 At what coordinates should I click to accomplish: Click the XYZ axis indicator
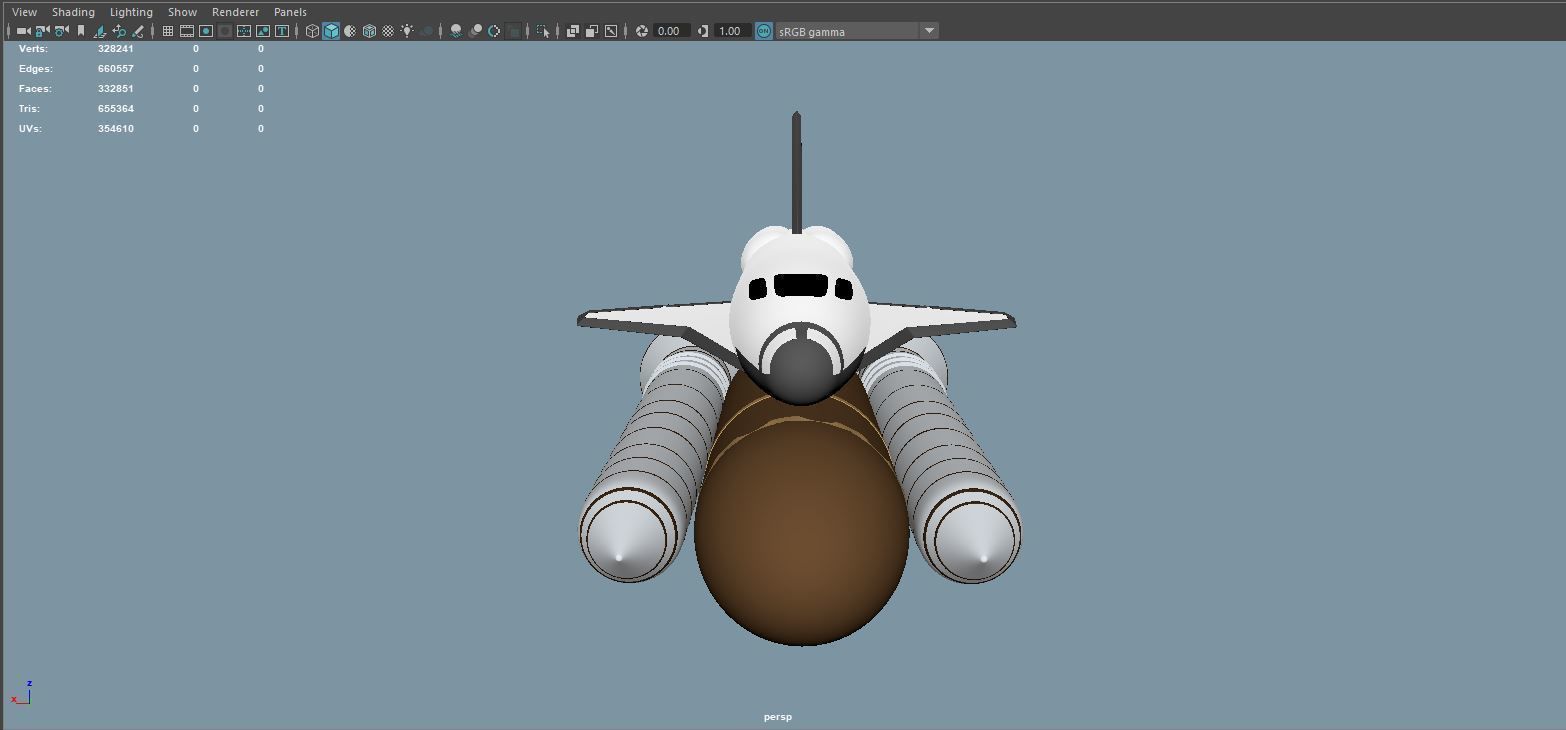click(x=22, y=692)
